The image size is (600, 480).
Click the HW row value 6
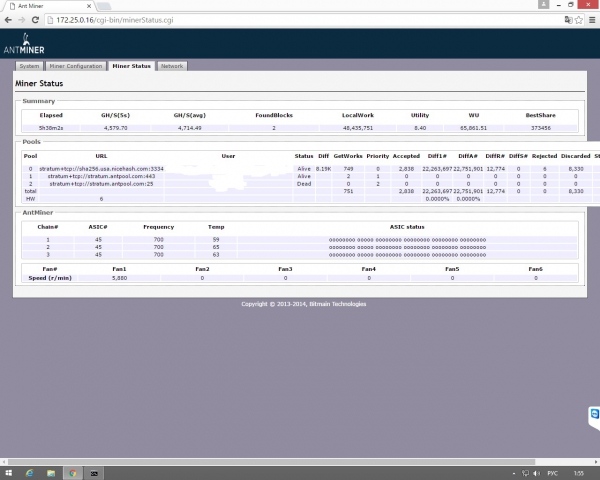(101, 199)
